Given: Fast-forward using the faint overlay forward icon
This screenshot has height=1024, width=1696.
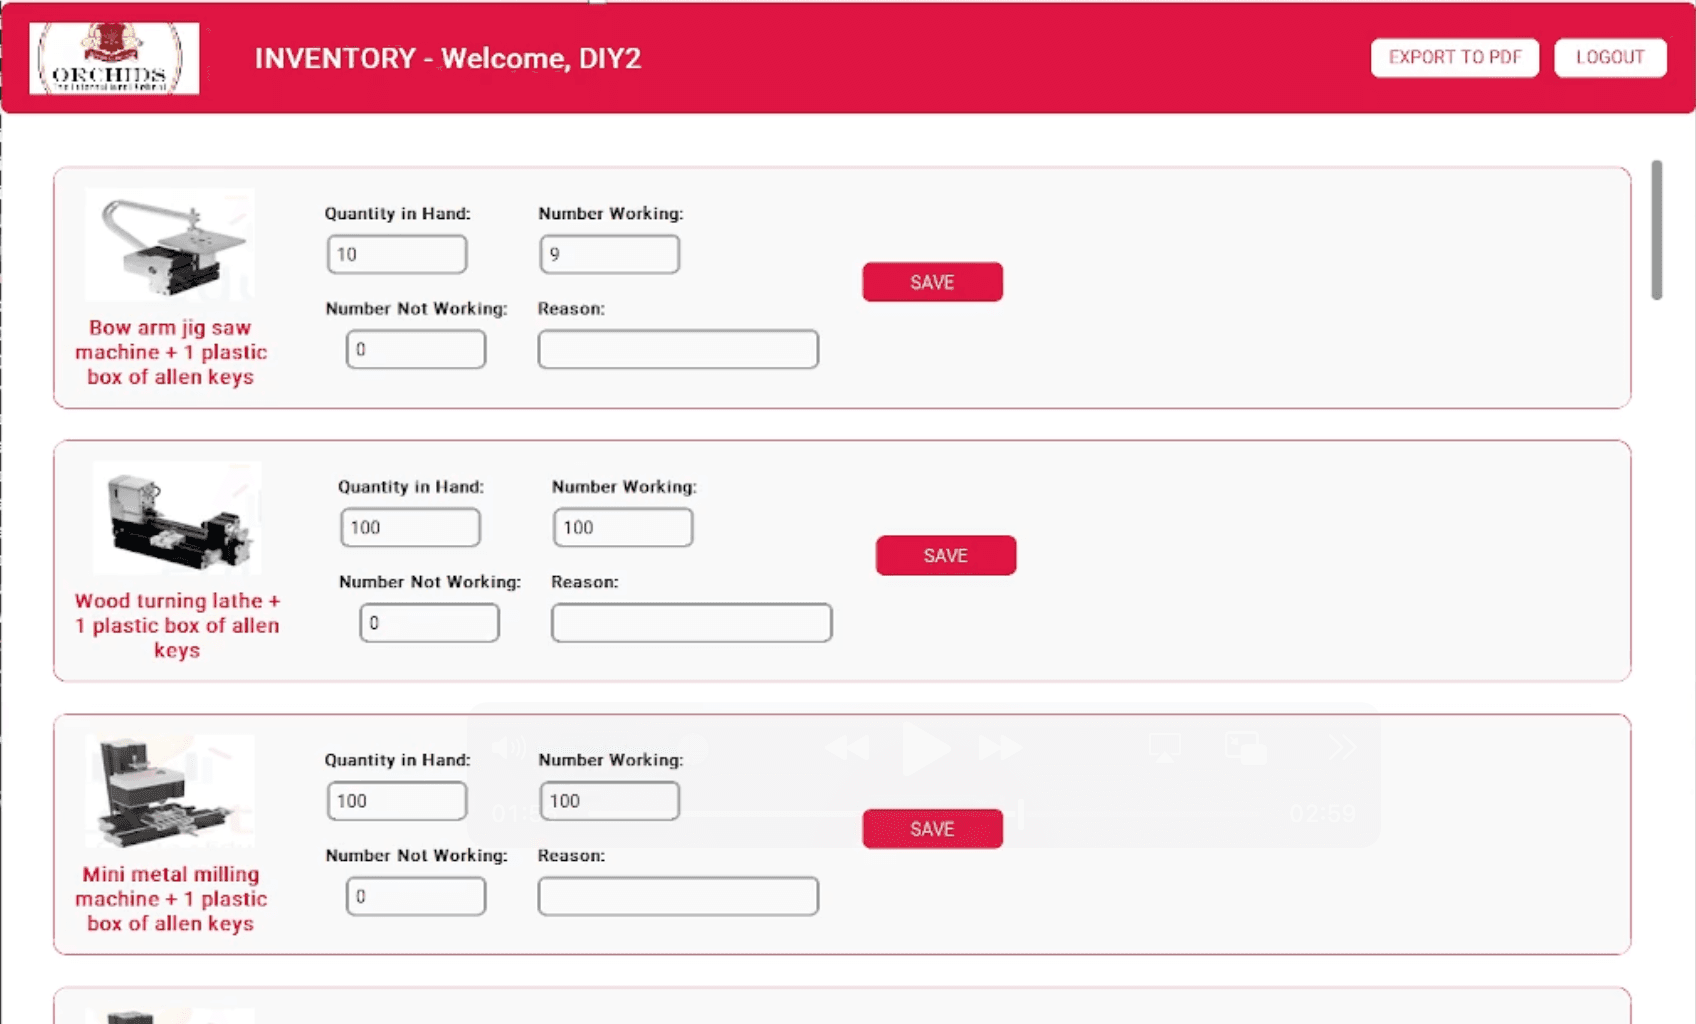Looking at the screenshot, I should [x=1000, y=748].
